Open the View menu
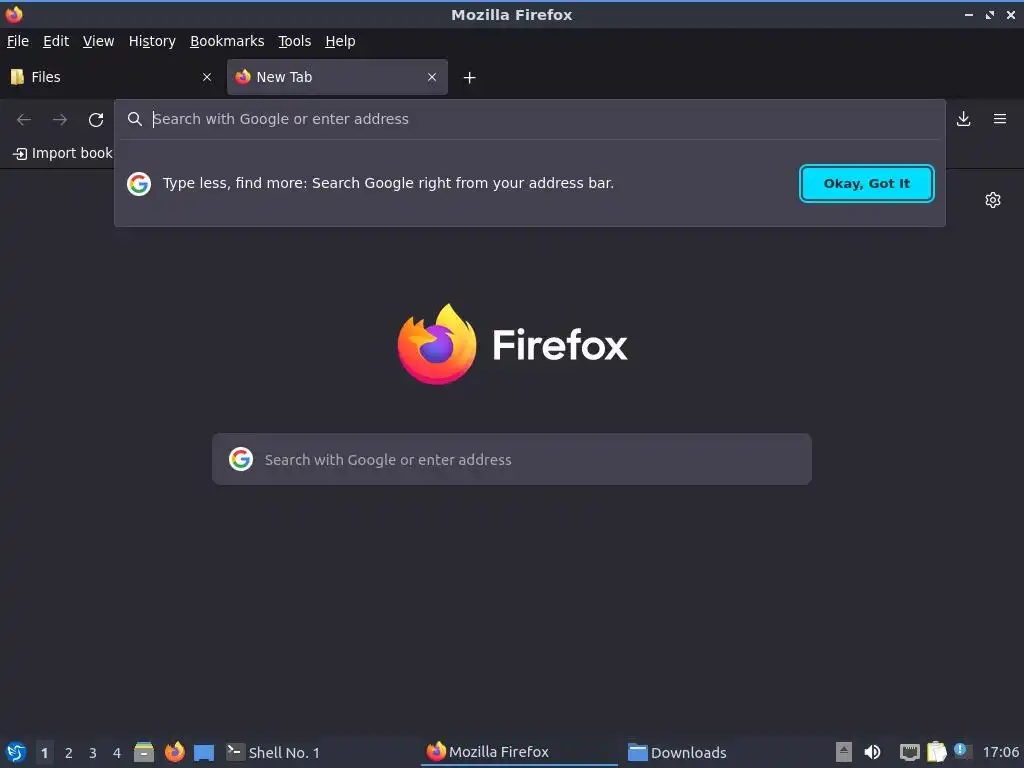Image resolution: width=1024 pixels, height=768 pixels. (x=99, y=41)
